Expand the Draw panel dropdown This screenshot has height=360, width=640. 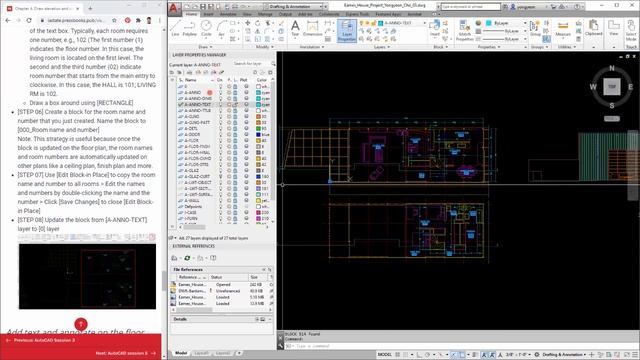[206, 47]
